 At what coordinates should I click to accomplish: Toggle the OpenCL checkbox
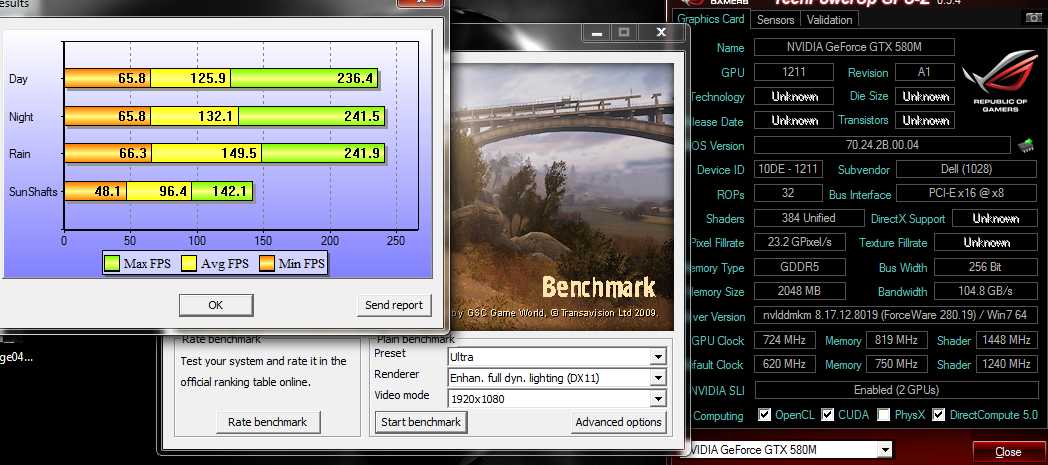tap(765, 415)
